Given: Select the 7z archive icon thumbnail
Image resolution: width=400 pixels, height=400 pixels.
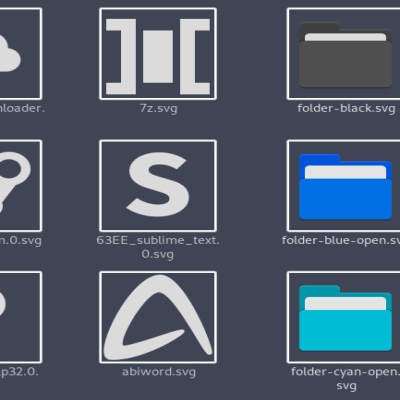Looking at the screenshot, I should click(158, 54).
